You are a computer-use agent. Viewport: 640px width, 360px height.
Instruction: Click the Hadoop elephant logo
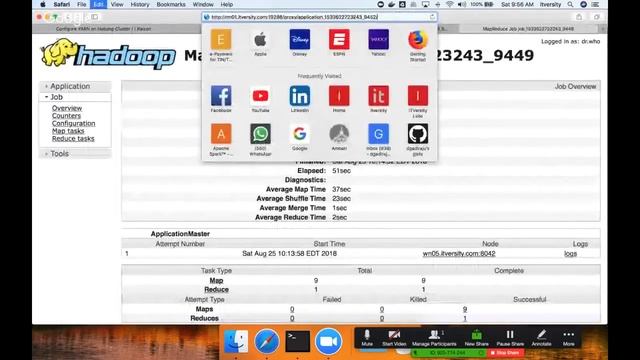[108, 53]
